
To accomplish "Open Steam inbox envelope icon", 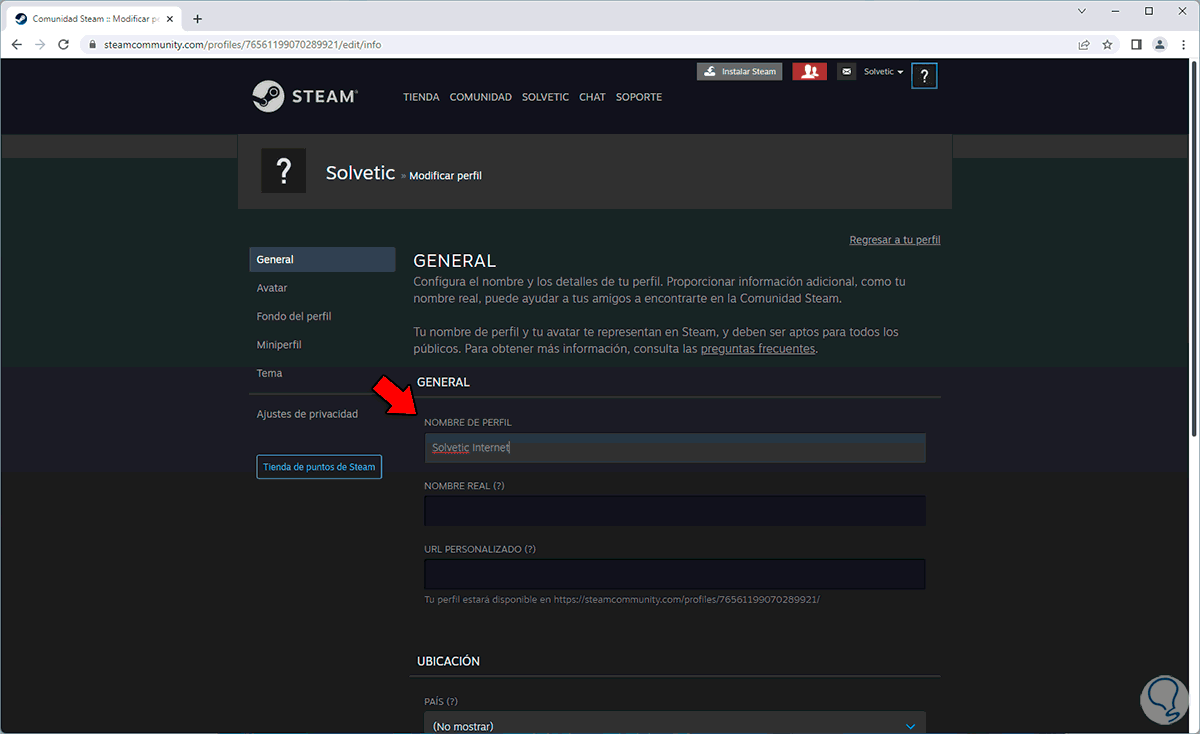I will tap(847, 72).
